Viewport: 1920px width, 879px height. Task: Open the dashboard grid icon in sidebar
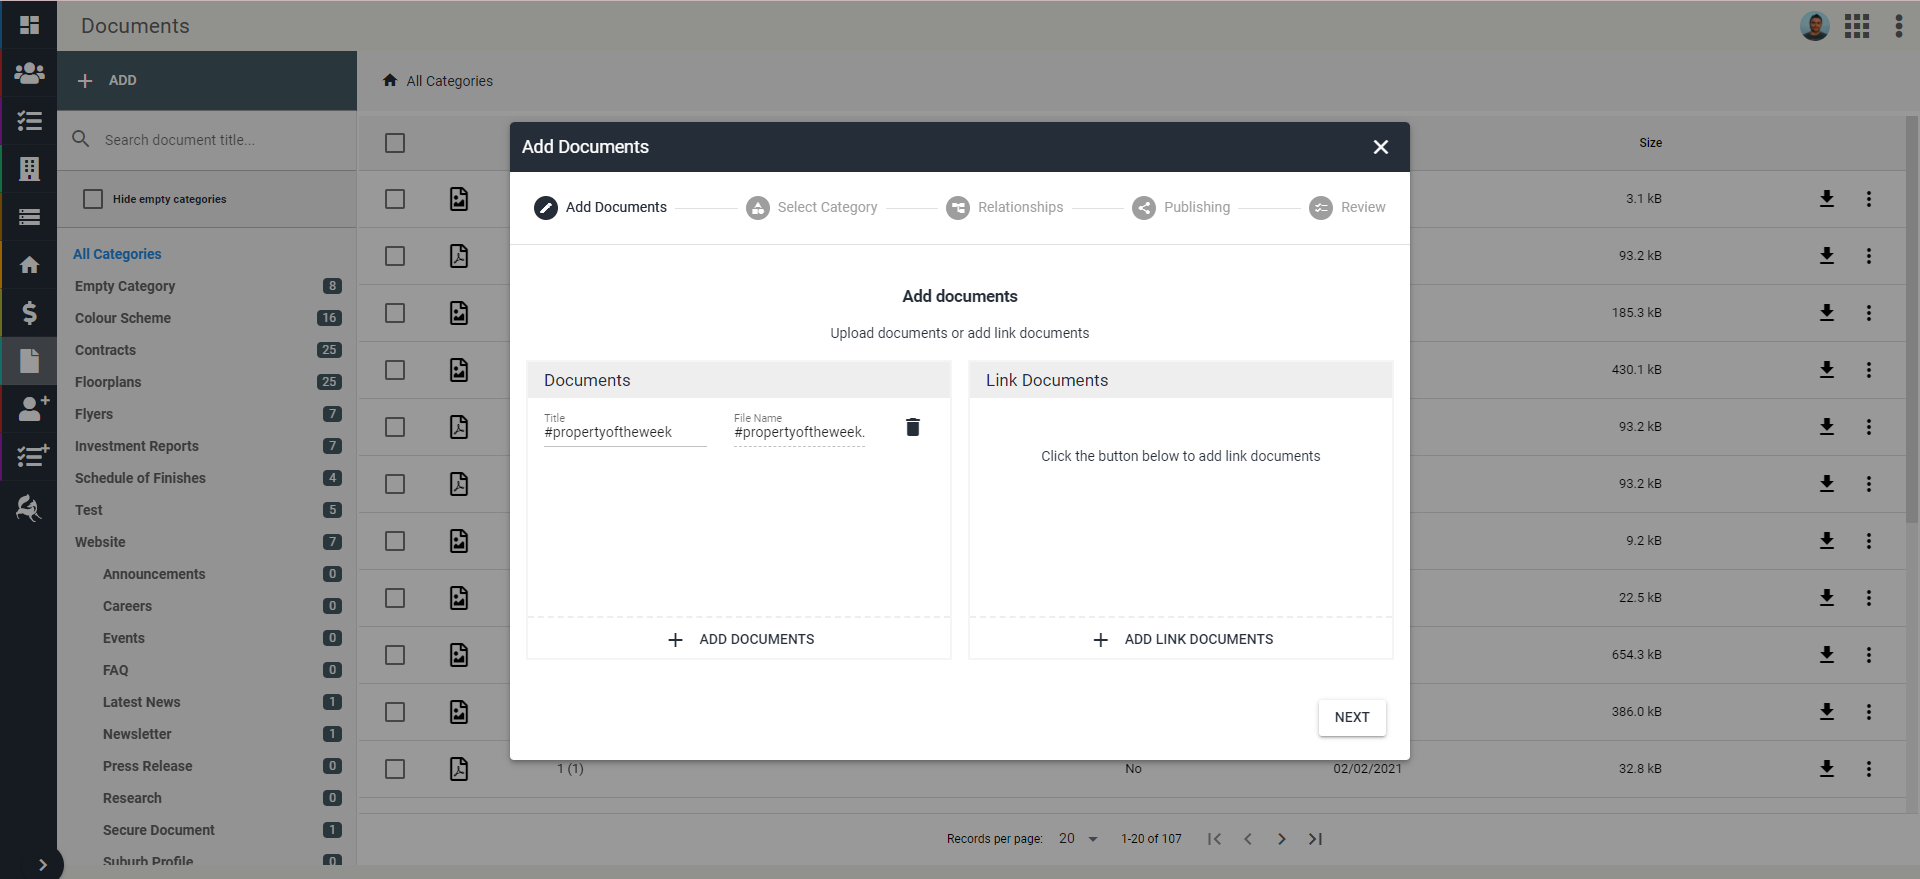coord(29,25)
